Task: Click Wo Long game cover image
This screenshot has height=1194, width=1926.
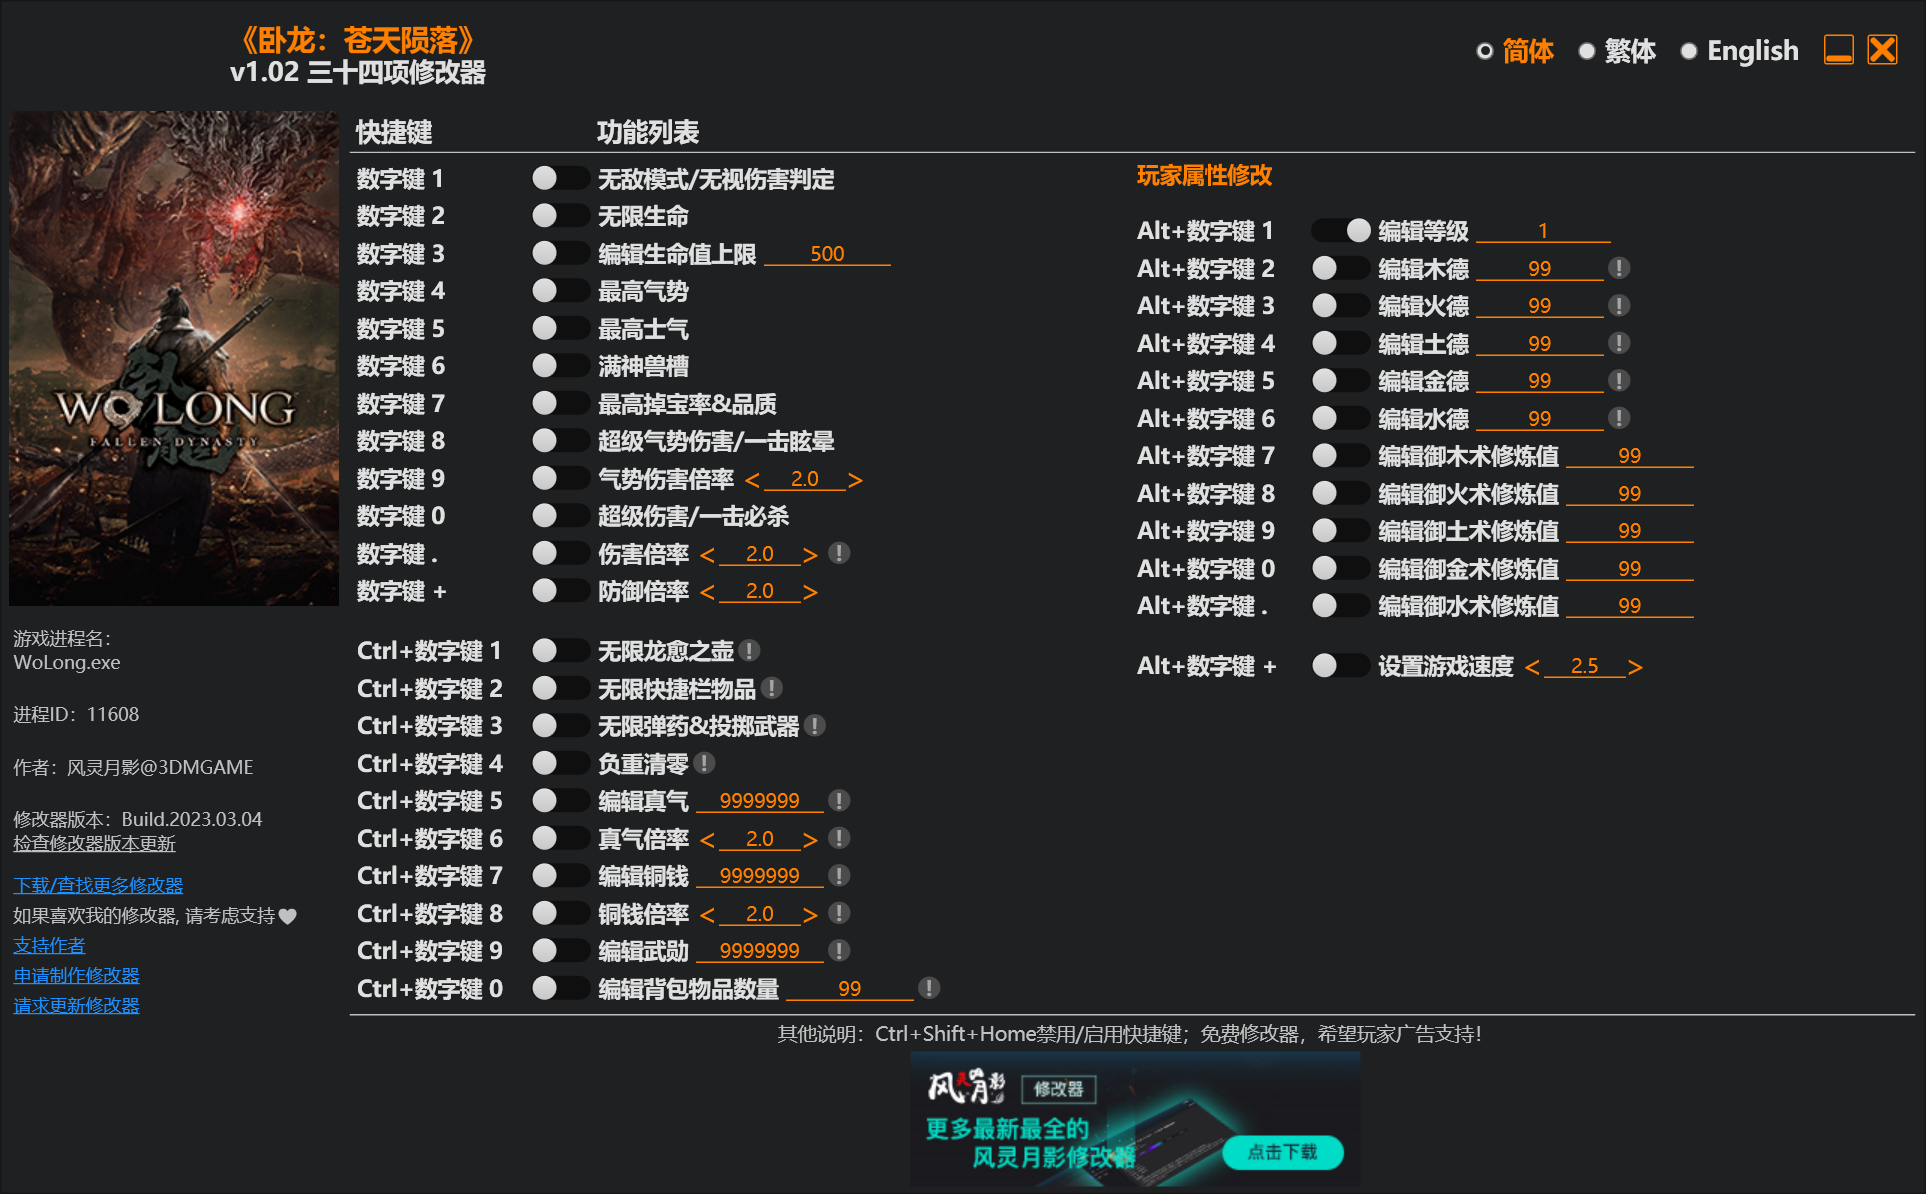Action: (x=174, y=358)
